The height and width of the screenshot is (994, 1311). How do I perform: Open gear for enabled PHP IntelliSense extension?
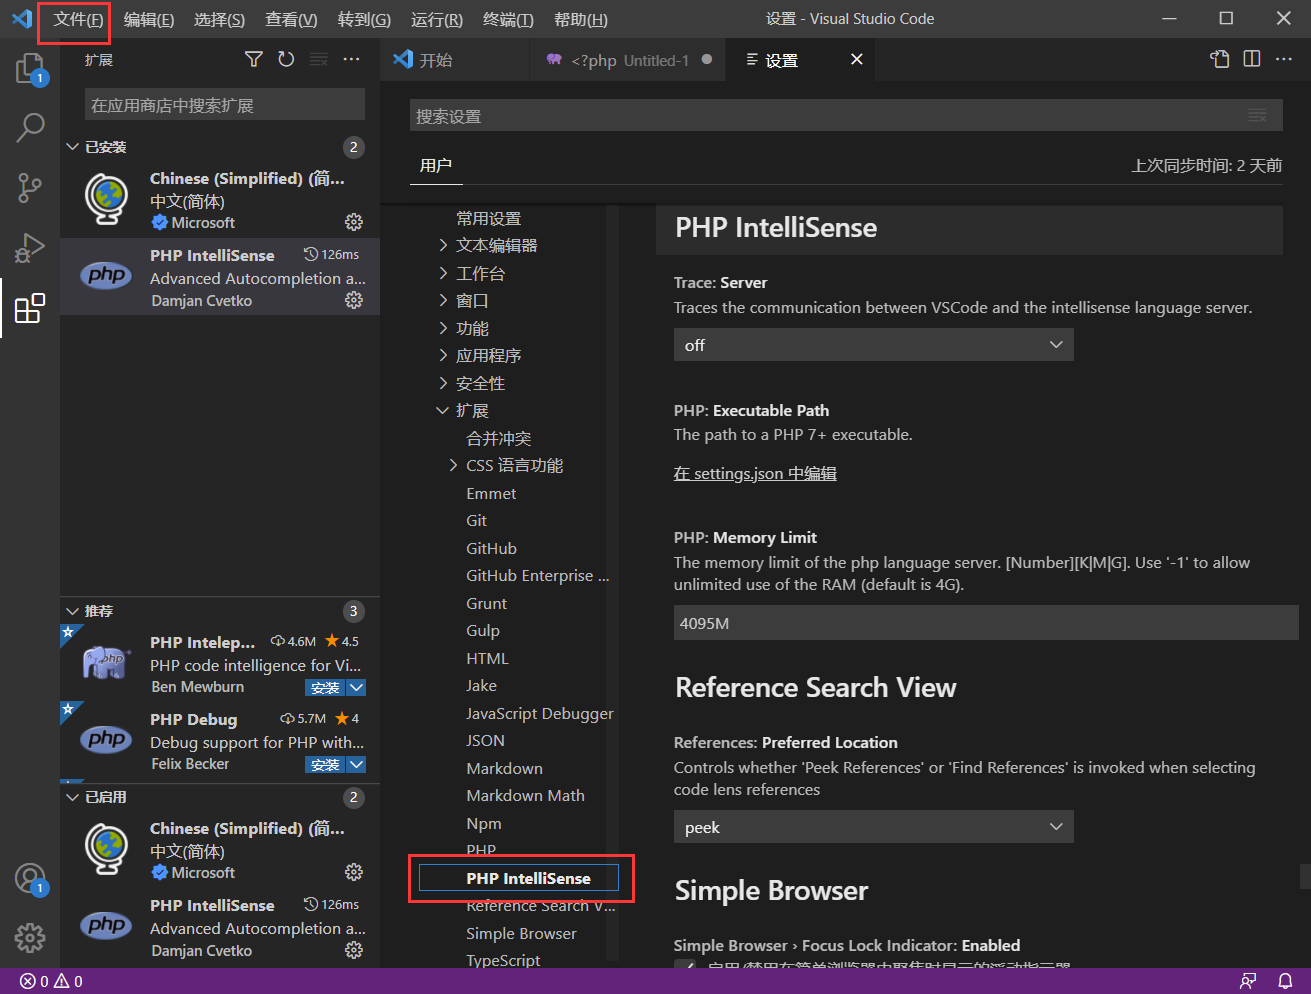(x=354, y=950)
